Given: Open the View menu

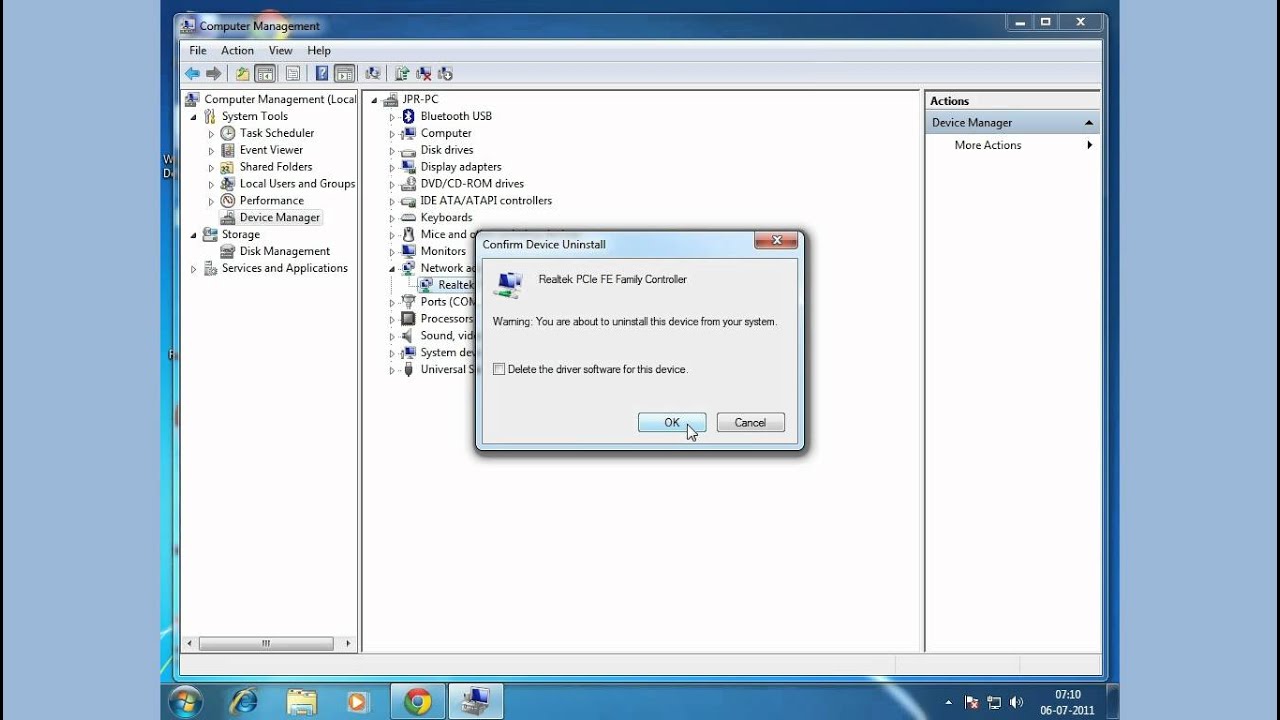Looking at the screenshot, I should (280, 50).
